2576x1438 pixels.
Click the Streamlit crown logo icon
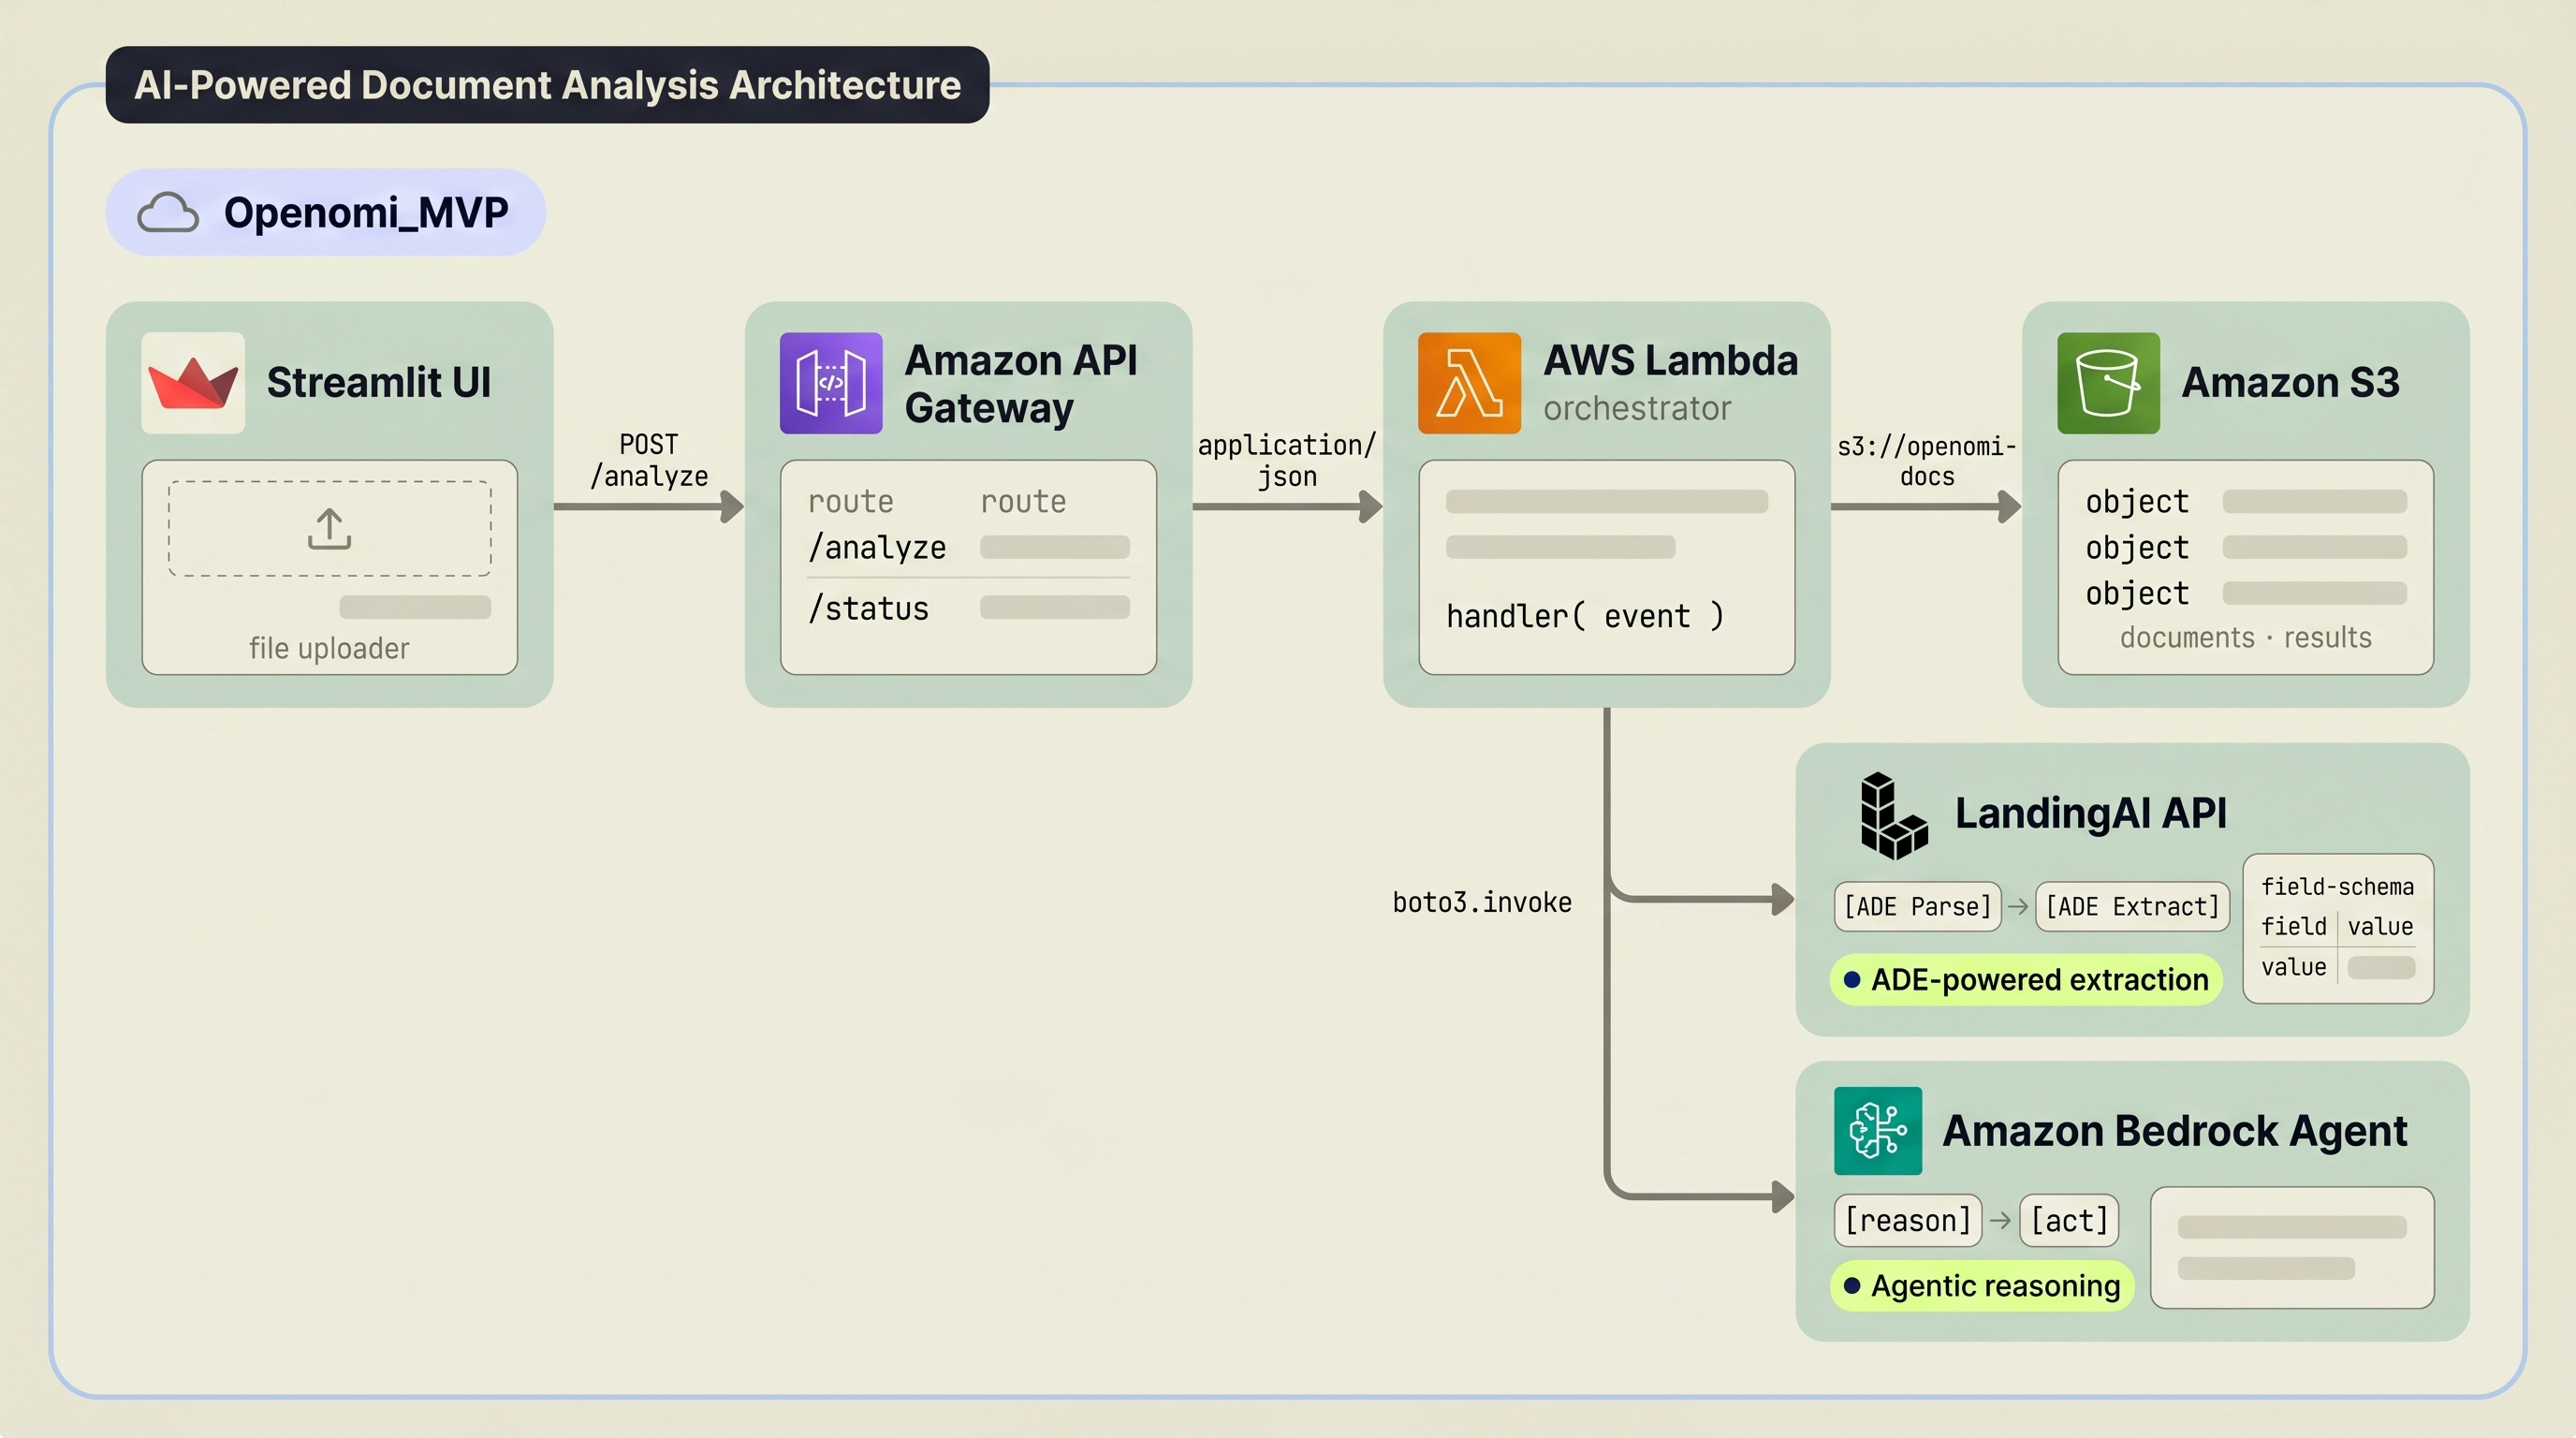(193, 383)
